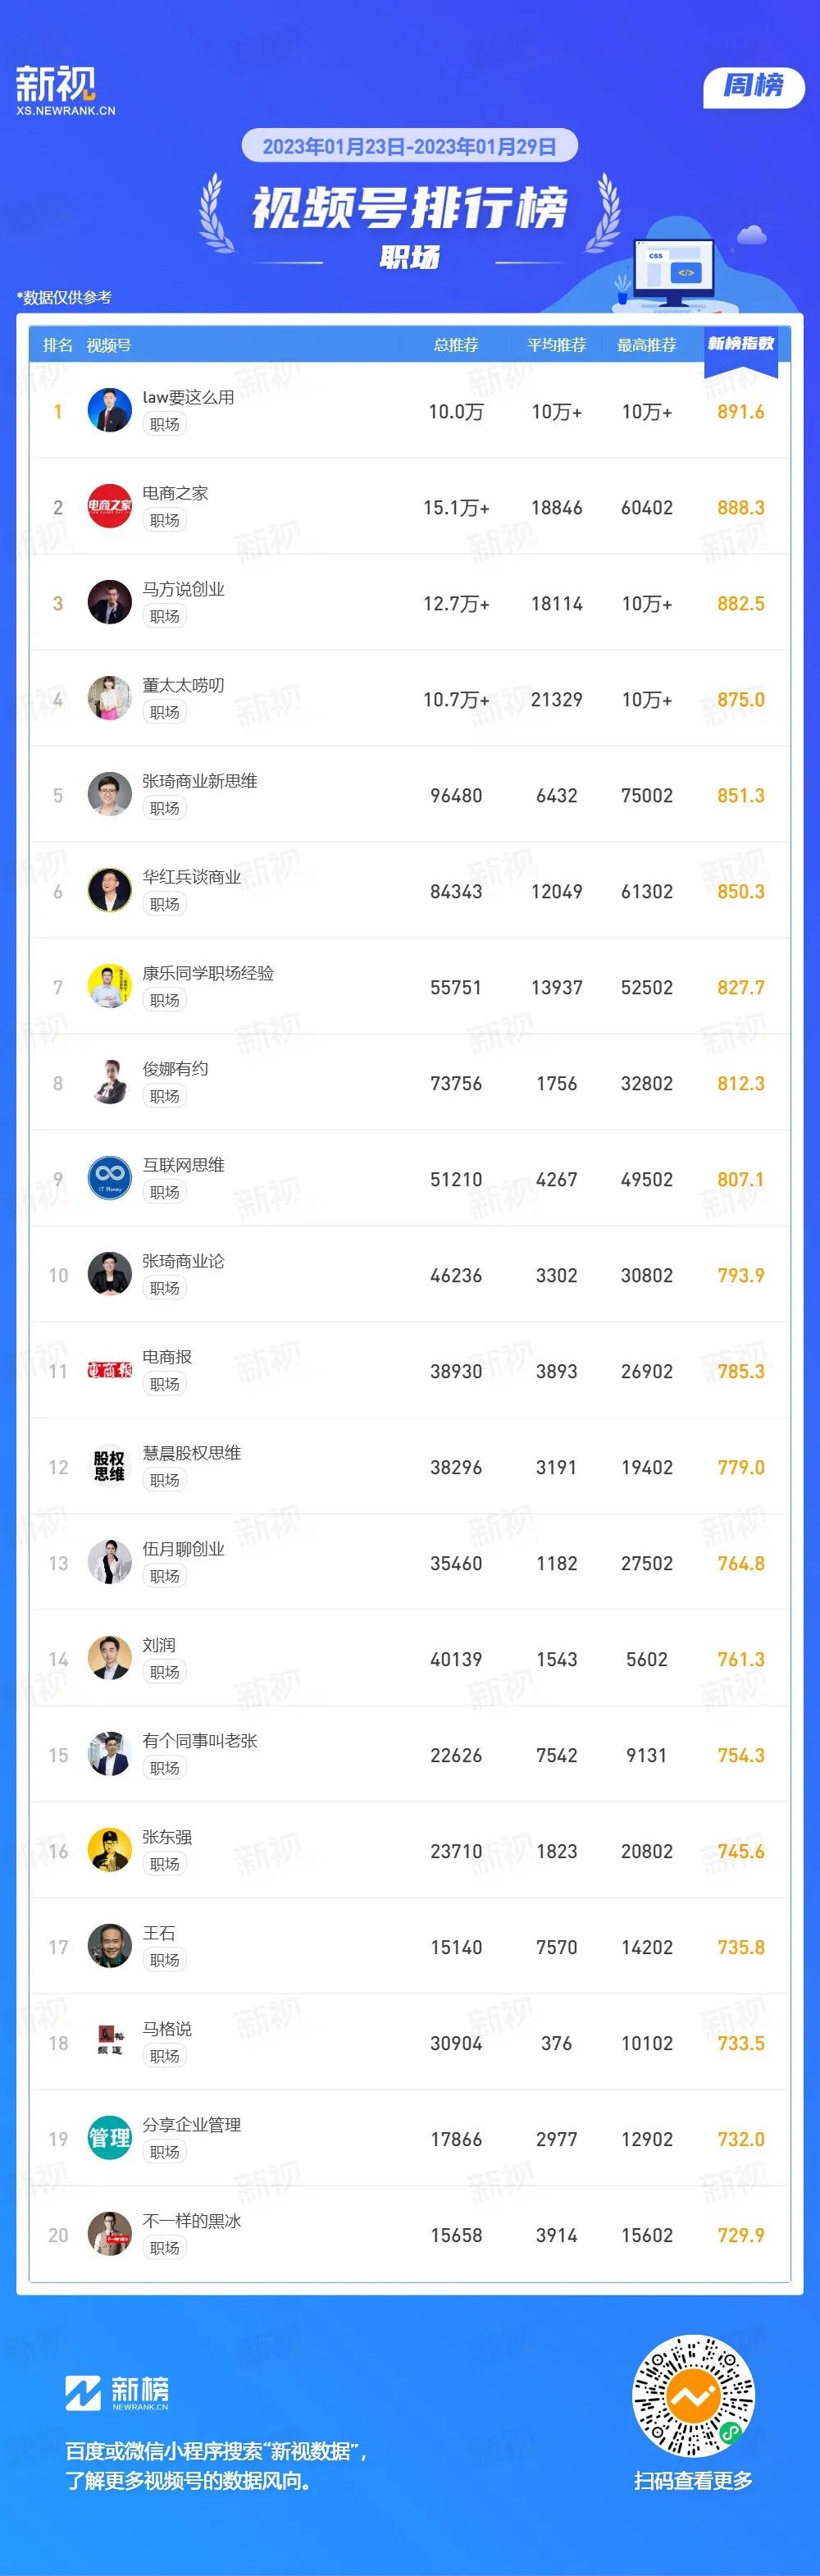The height and width of the screenshot is (2576, 820).
Task: Open 张琦商业新思维 account name
Action: [200, 781]
